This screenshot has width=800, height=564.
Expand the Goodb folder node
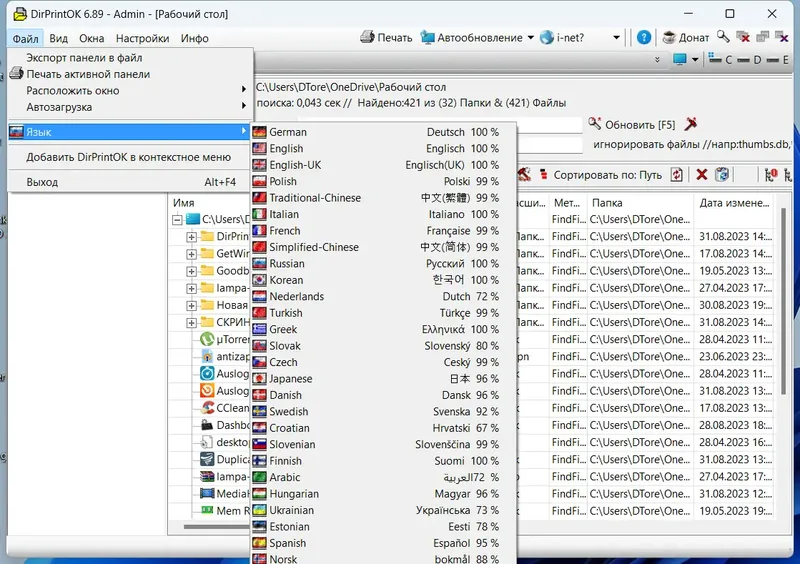pyautogui.click(x=191, y=272)
